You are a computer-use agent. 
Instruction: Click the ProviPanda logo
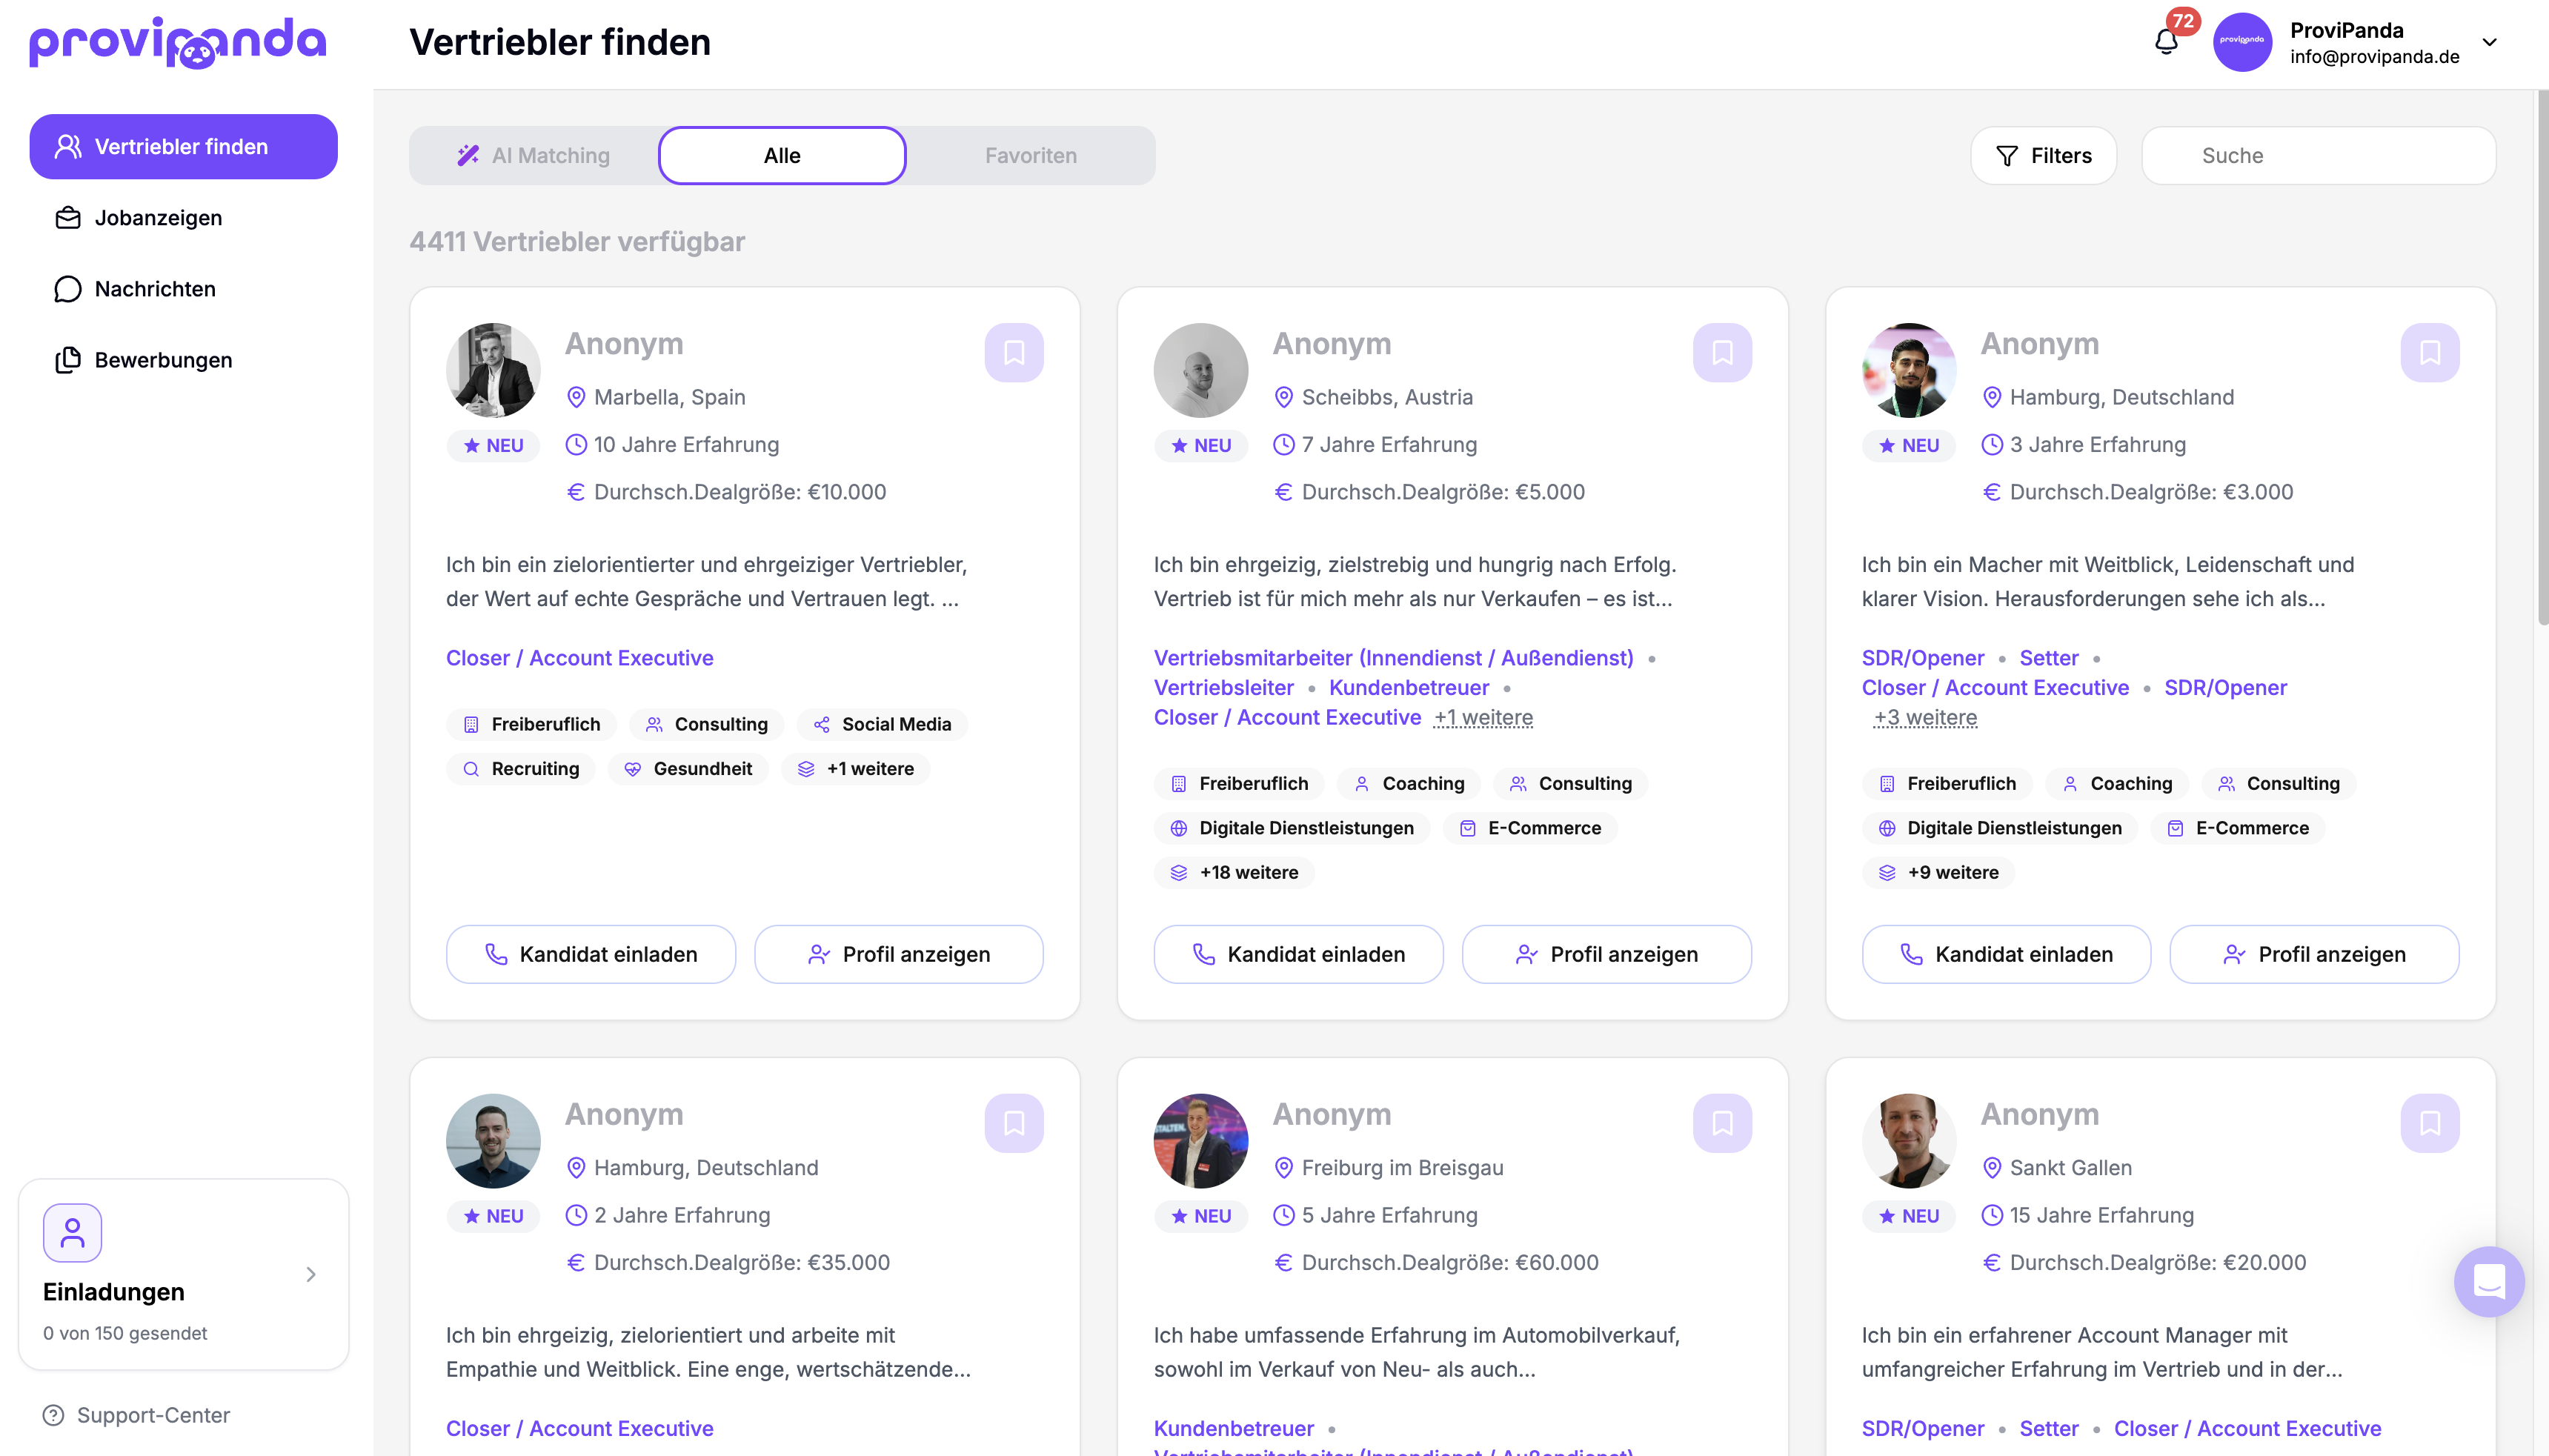point(178,42)
